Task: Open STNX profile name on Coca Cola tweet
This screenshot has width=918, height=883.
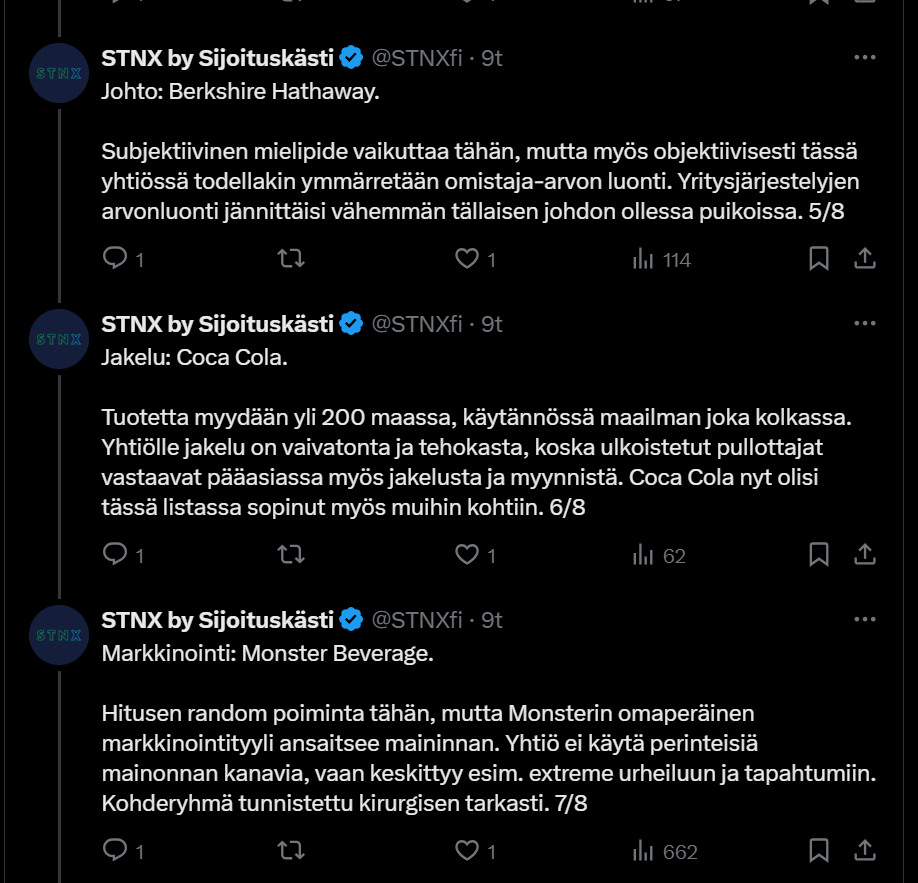Action: click(x=217, y=324)
